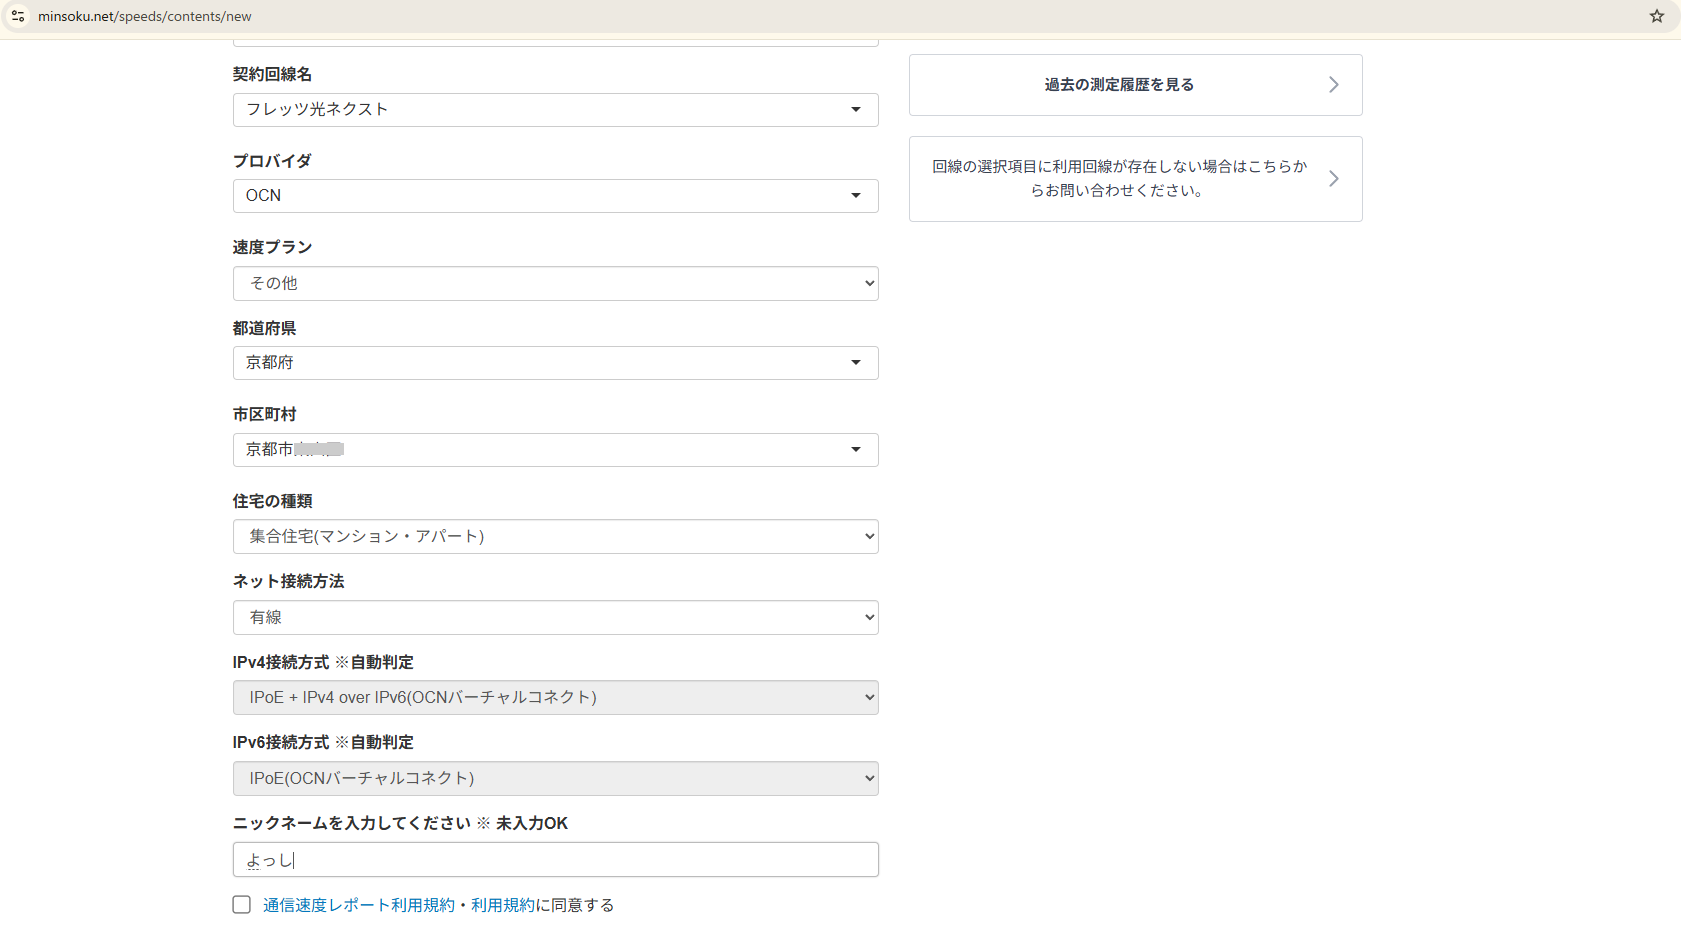The image size is (1681, 930).
Task: Open the 住宅の種類 housing type dropdown
Action: coord(555,537)
